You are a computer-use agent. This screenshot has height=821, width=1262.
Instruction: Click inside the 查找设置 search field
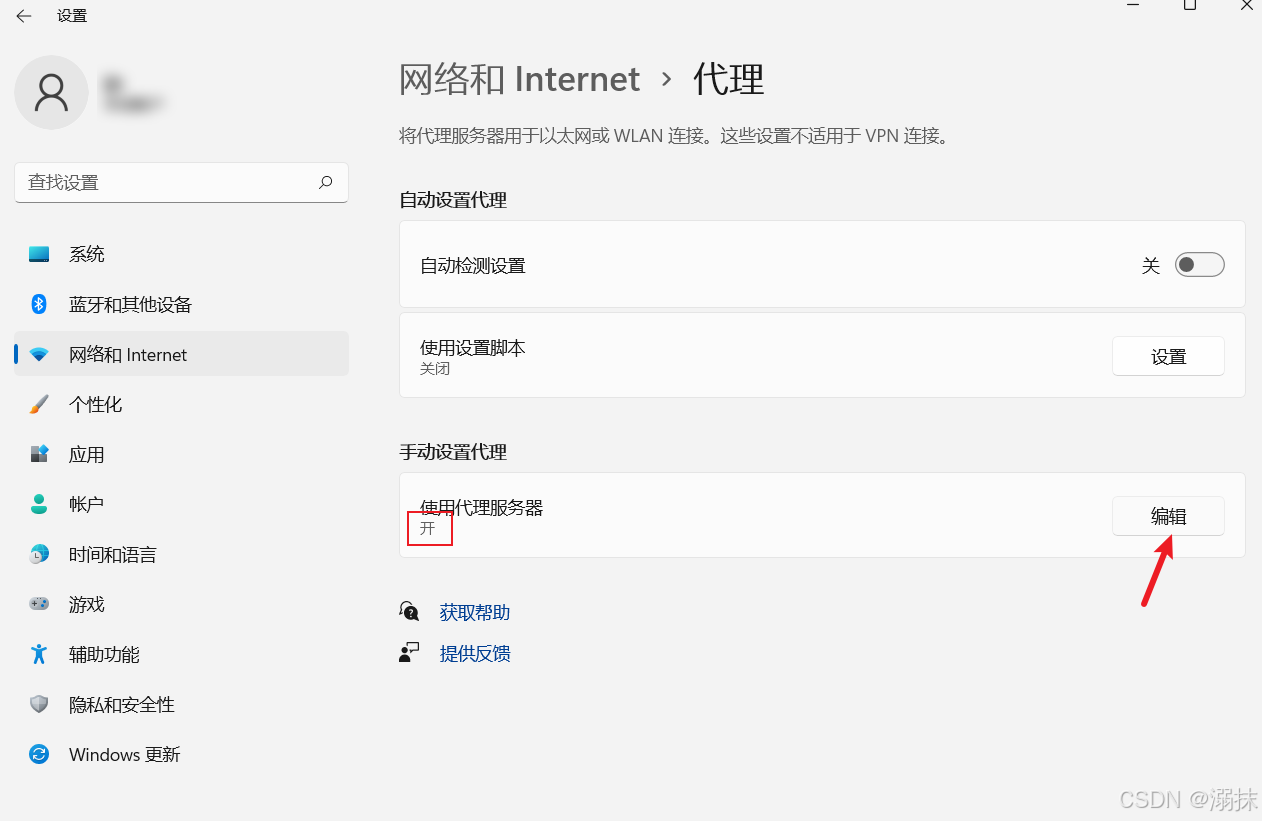[170, 182]
